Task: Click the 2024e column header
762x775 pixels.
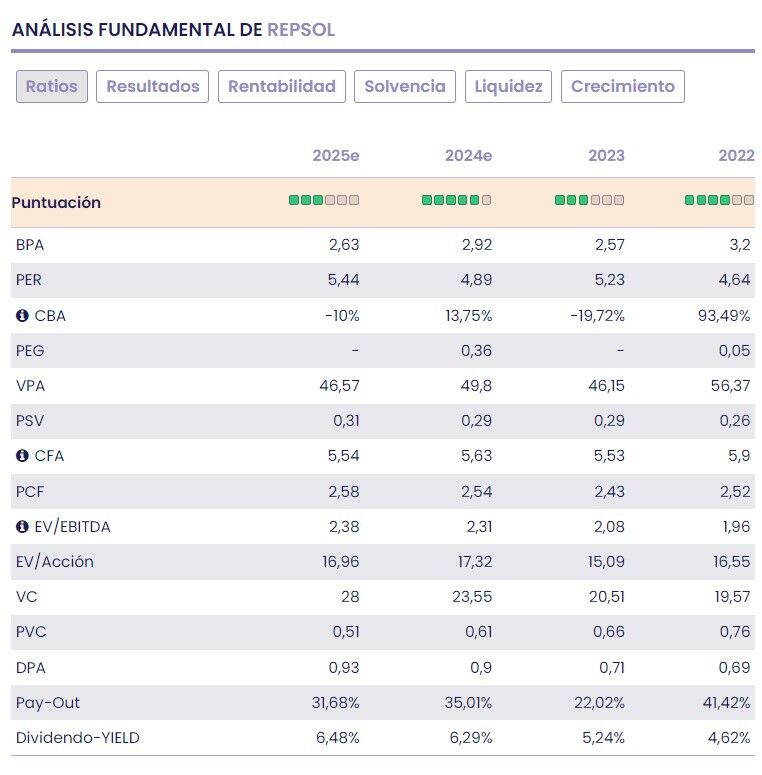Action: coord(468,156)
